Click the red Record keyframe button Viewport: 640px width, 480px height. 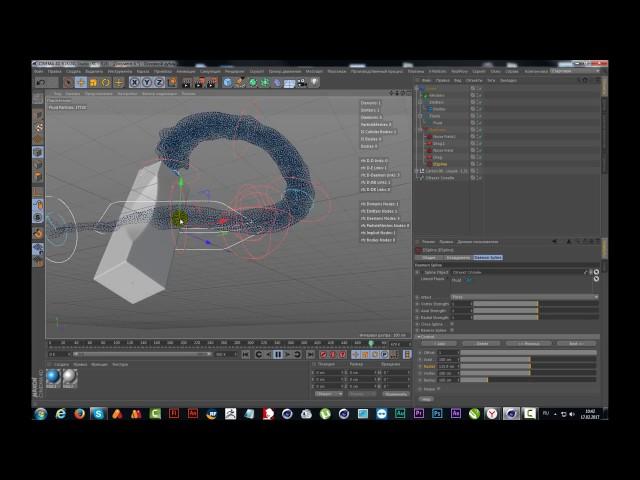[x=323, y=355]
